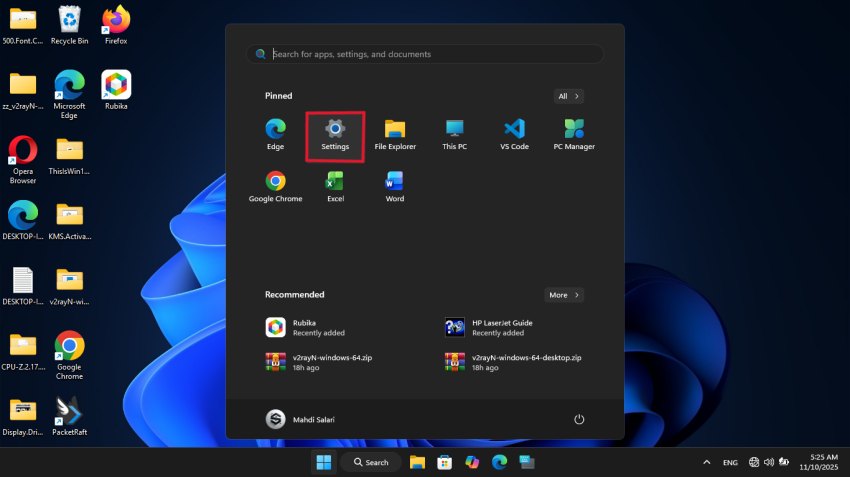Select Display.Dri... desktop folder
The height and width of the screenshot is (477, 850).
[x=23, y=416]
